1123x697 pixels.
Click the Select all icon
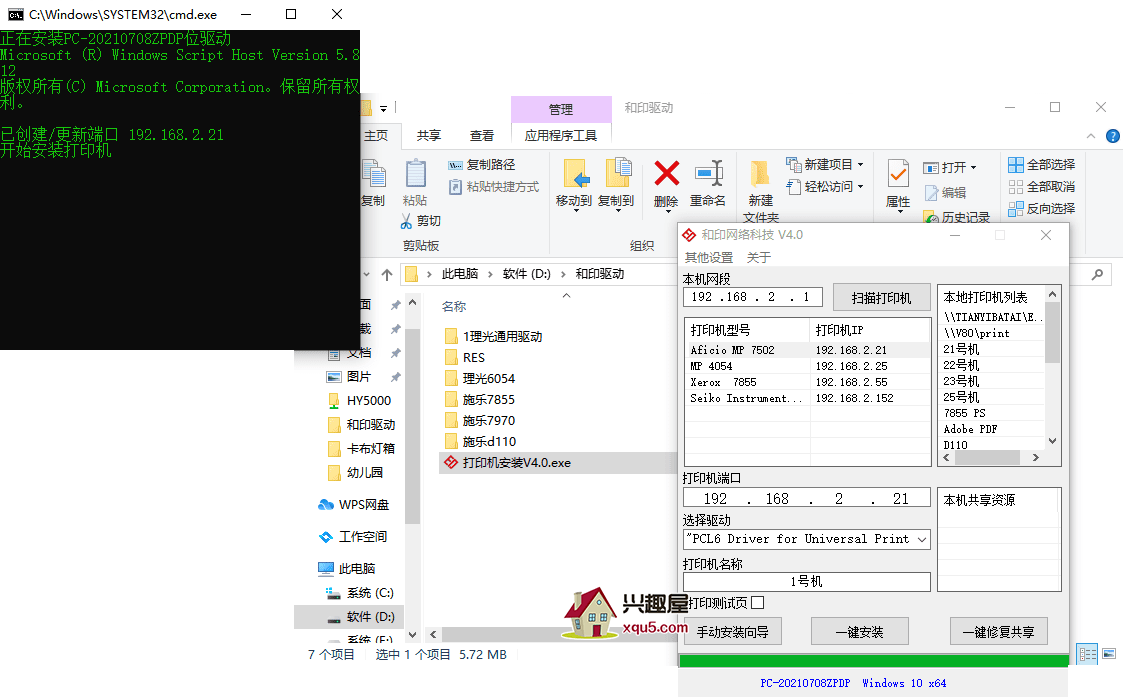click(1016, 165)
